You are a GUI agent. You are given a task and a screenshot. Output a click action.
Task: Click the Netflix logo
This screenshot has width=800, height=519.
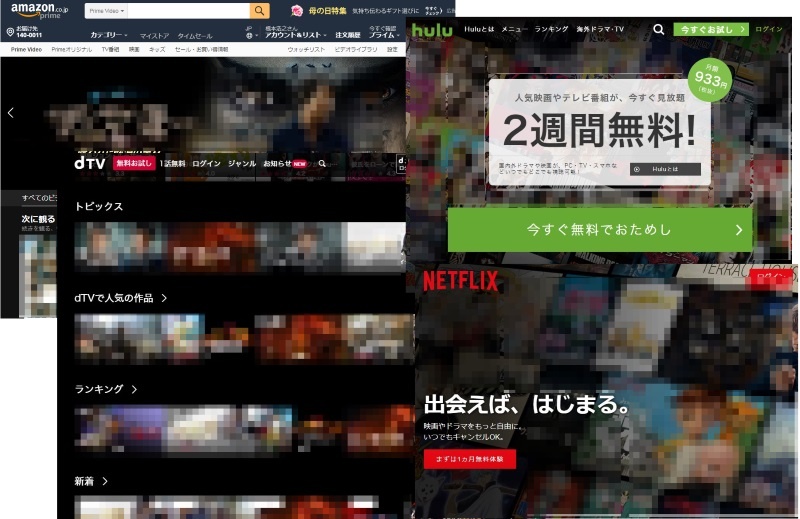[460, 281]
